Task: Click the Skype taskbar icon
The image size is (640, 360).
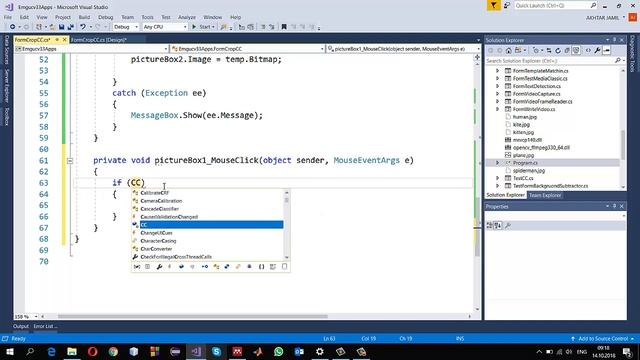Action: pos(216,351)
